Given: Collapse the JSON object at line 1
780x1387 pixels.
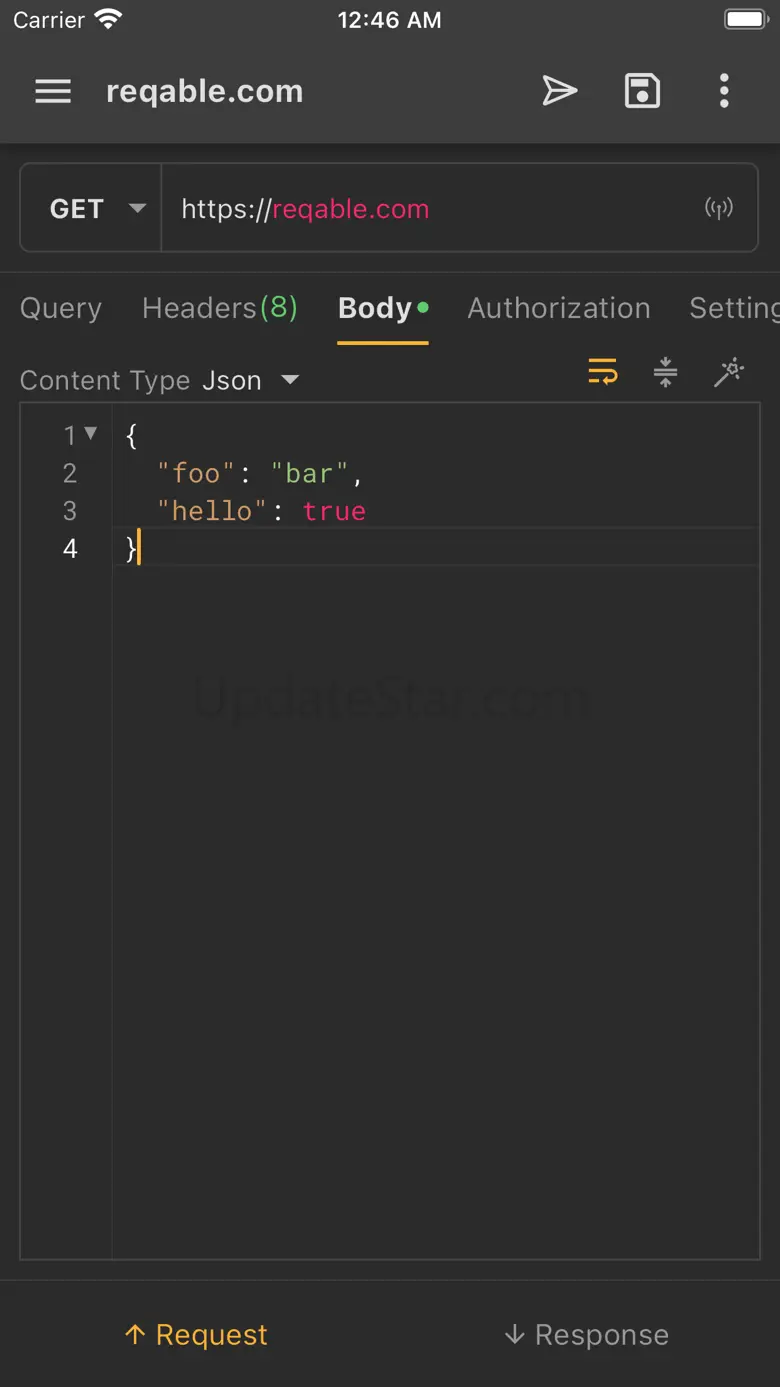Looking at the screenshot, I should pos(91,433).
